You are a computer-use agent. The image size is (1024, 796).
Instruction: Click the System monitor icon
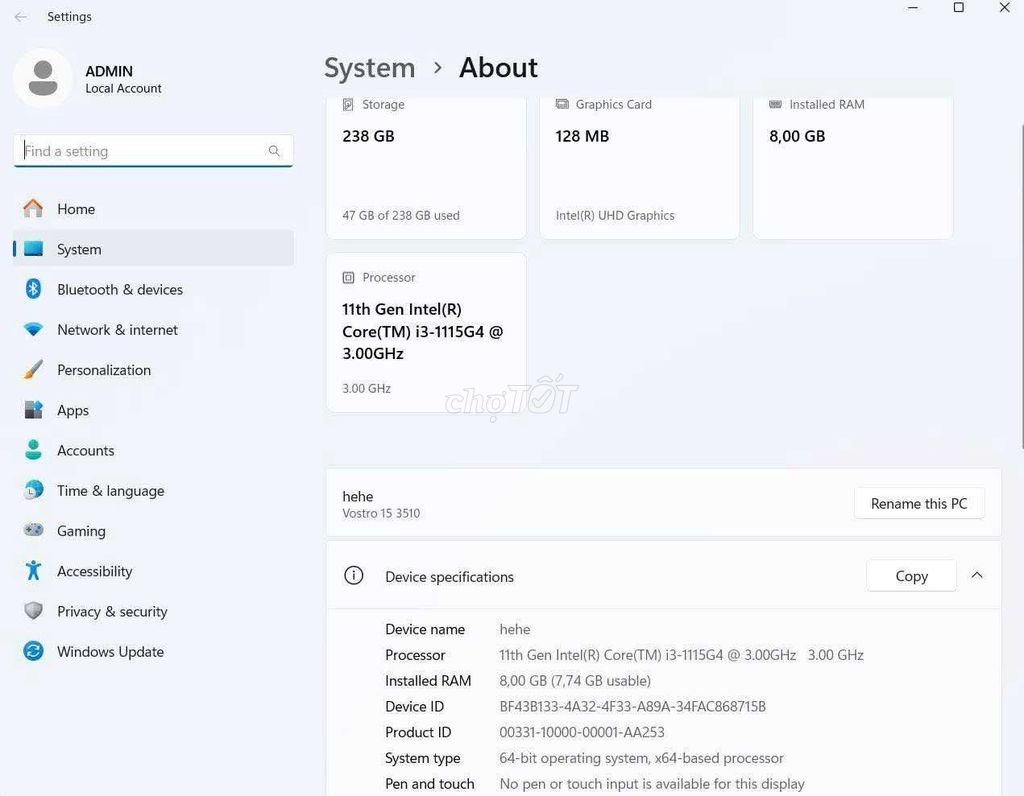click(x=33, y=249)
